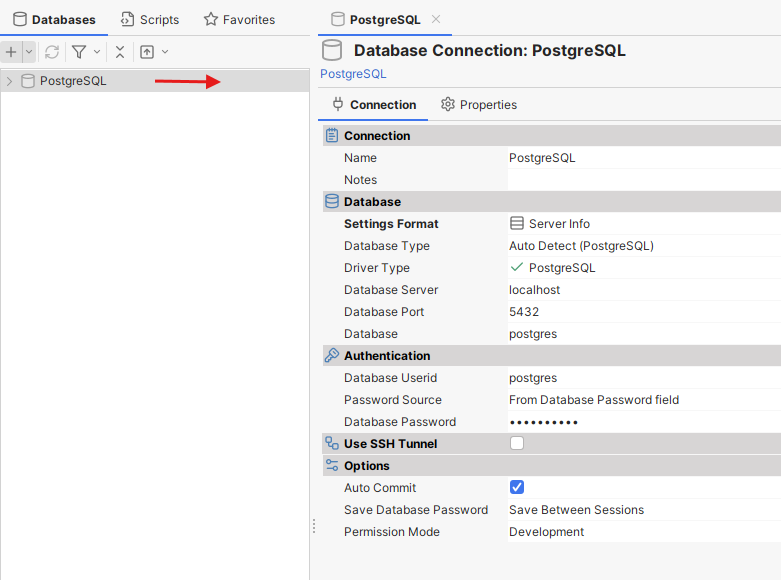Click the Database Type label
The height and width of the screenshot is (580, 781).
click(x=387, y=246)
